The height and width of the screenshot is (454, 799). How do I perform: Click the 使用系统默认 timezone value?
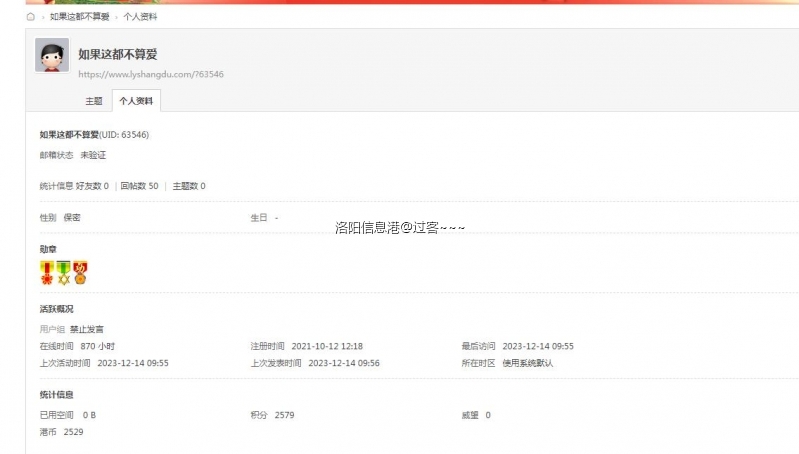coord(528,363)
